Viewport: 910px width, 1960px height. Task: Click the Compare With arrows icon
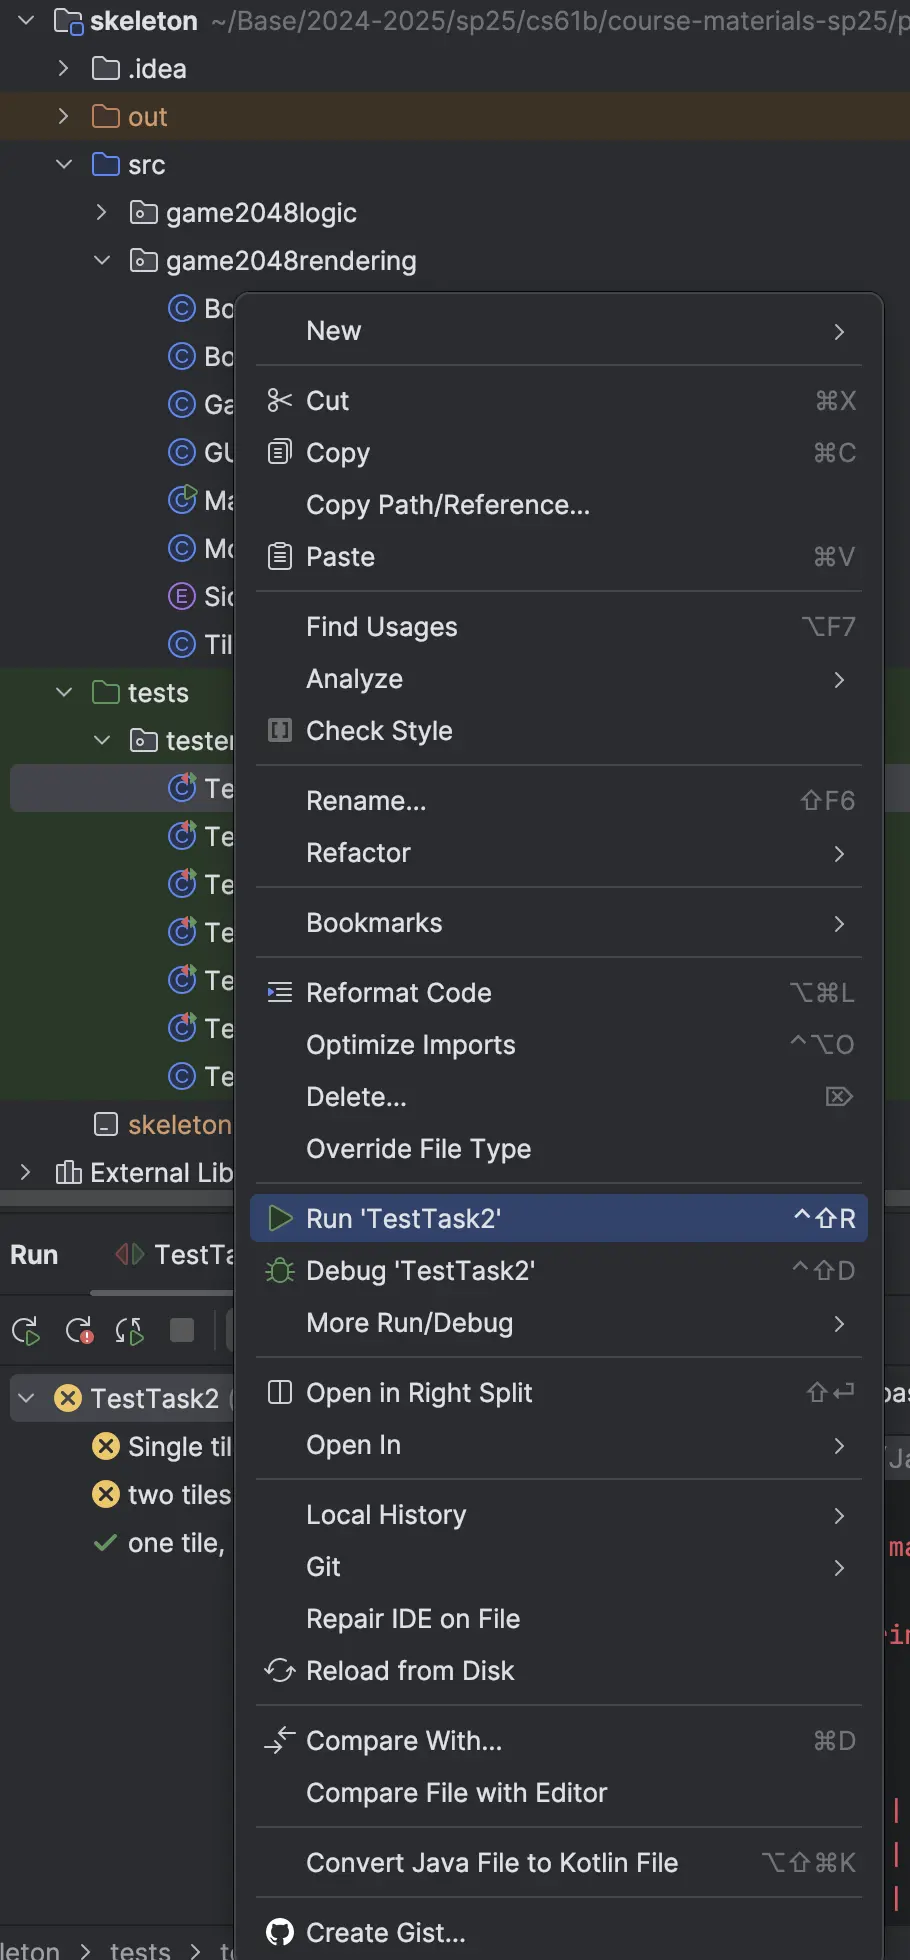pos(280,1740)
